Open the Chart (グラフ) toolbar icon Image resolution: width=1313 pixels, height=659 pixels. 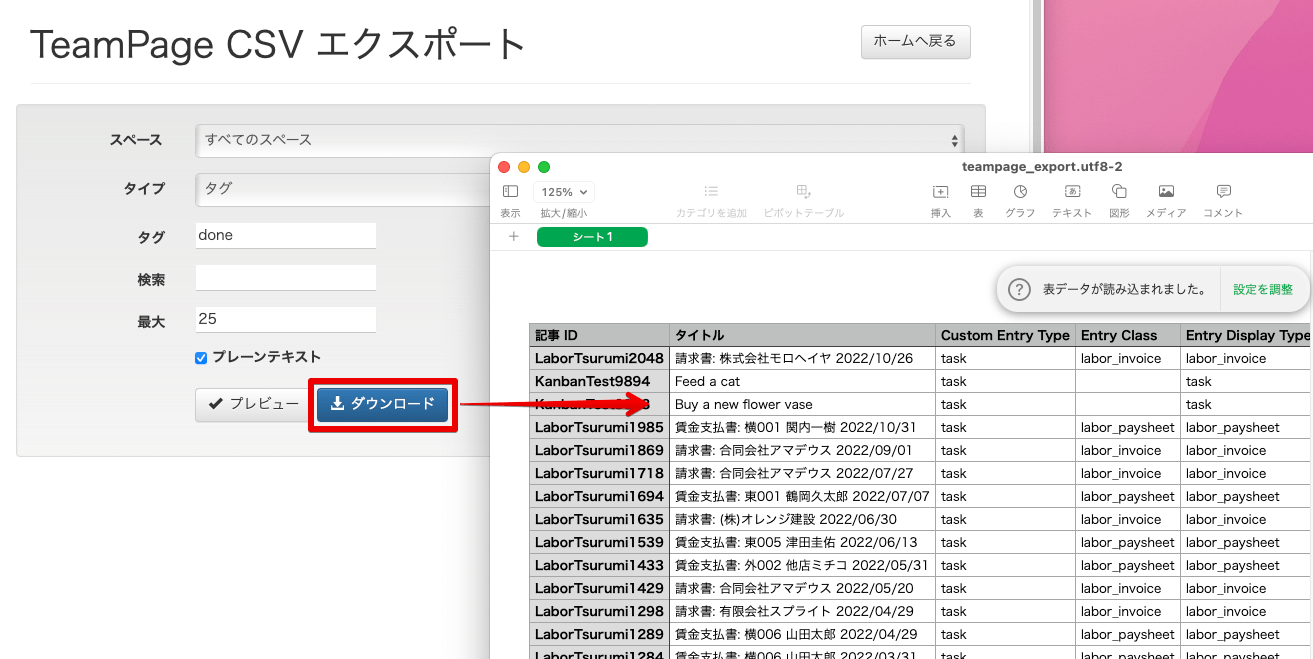(1020, 191)
